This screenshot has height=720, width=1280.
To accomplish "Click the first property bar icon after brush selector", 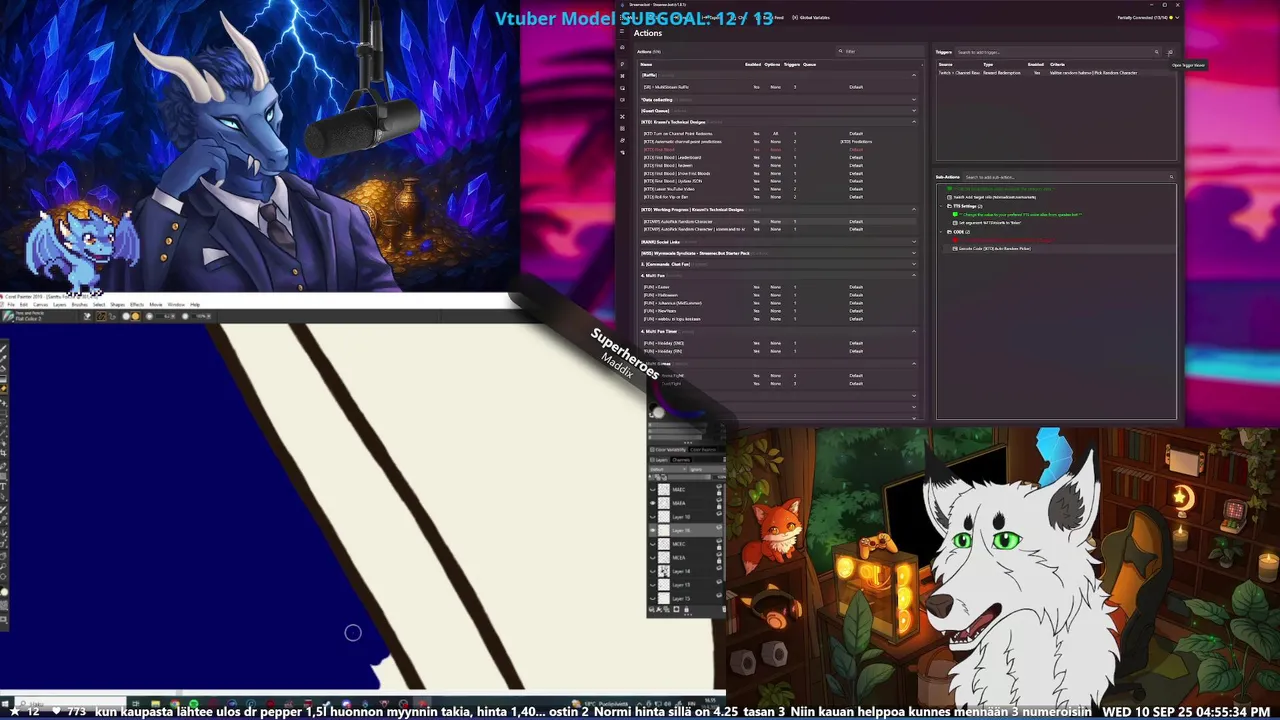I will pyautogui.click(x=87, y=316).
